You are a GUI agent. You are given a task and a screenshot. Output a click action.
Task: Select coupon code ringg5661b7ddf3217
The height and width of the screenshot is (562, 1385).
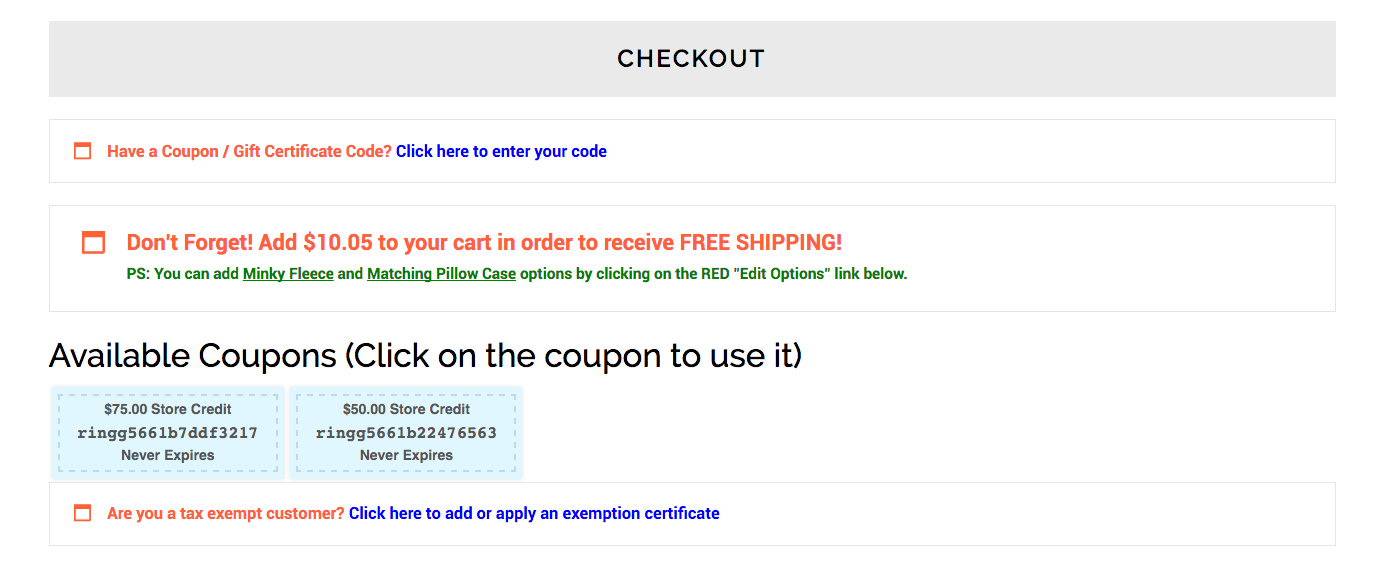point(168,433)
